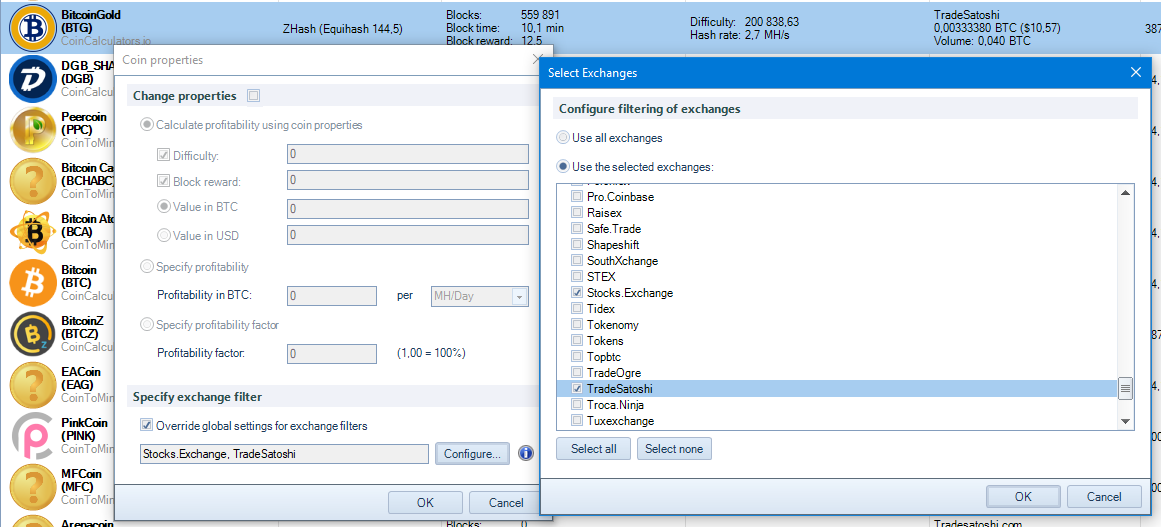Screen dimensions: 1161x527
Task: Check the Raisex exchange checkbox
Action: click(x=576, y=213)
